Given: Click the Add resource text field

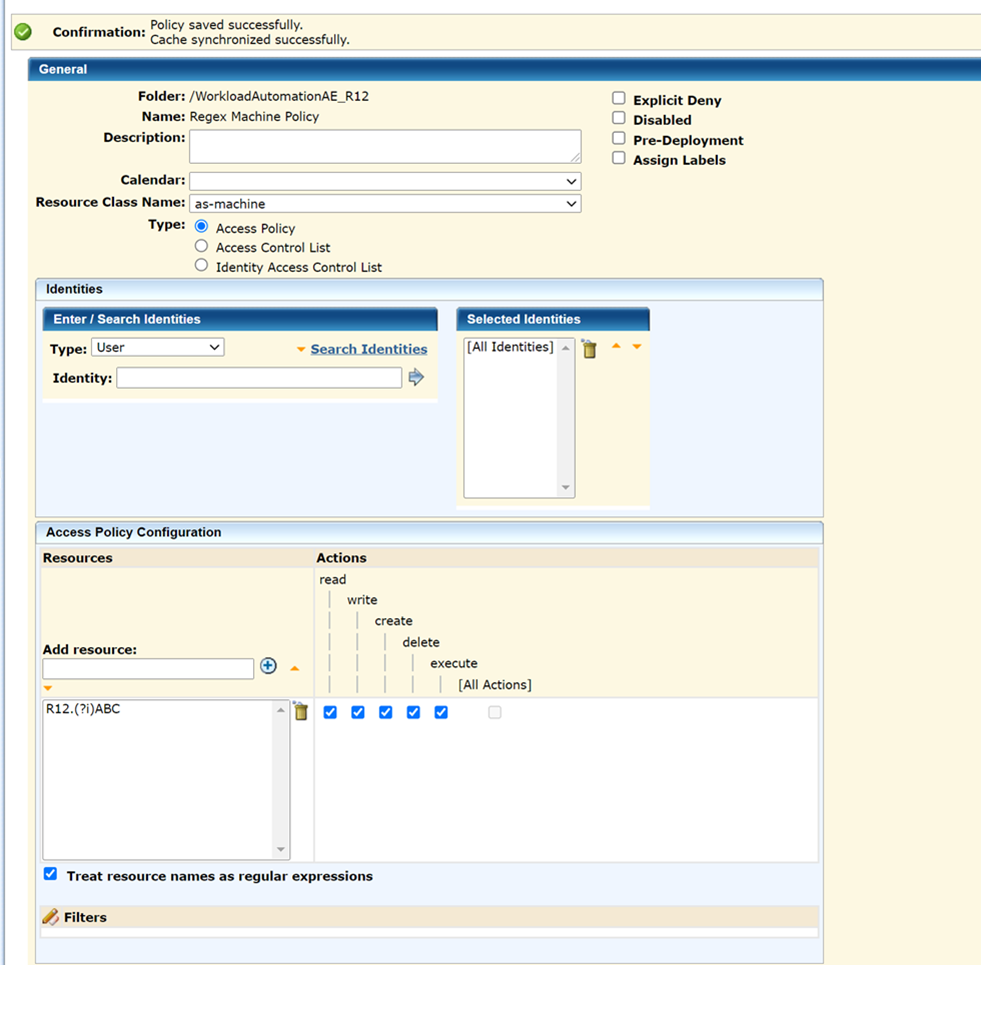Looking at the screenshot, I should (148, 669).
